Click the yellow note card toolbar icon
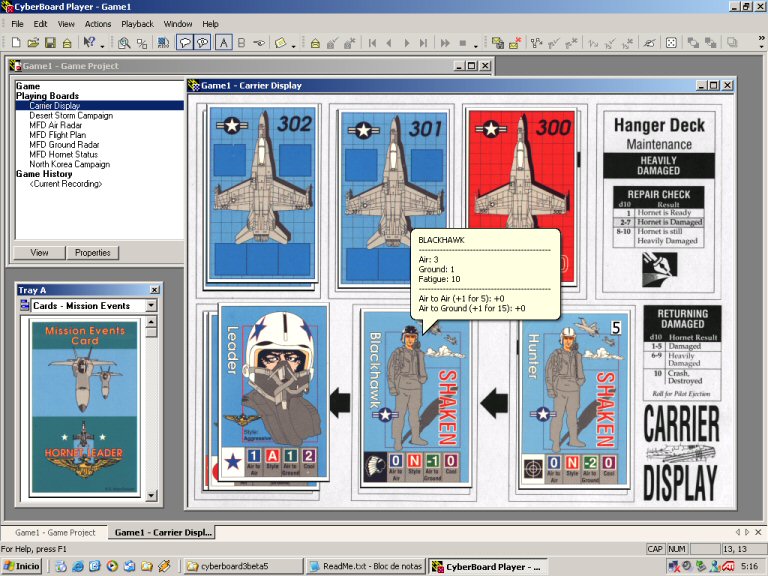The image size is (768, 576). point(281,43)
